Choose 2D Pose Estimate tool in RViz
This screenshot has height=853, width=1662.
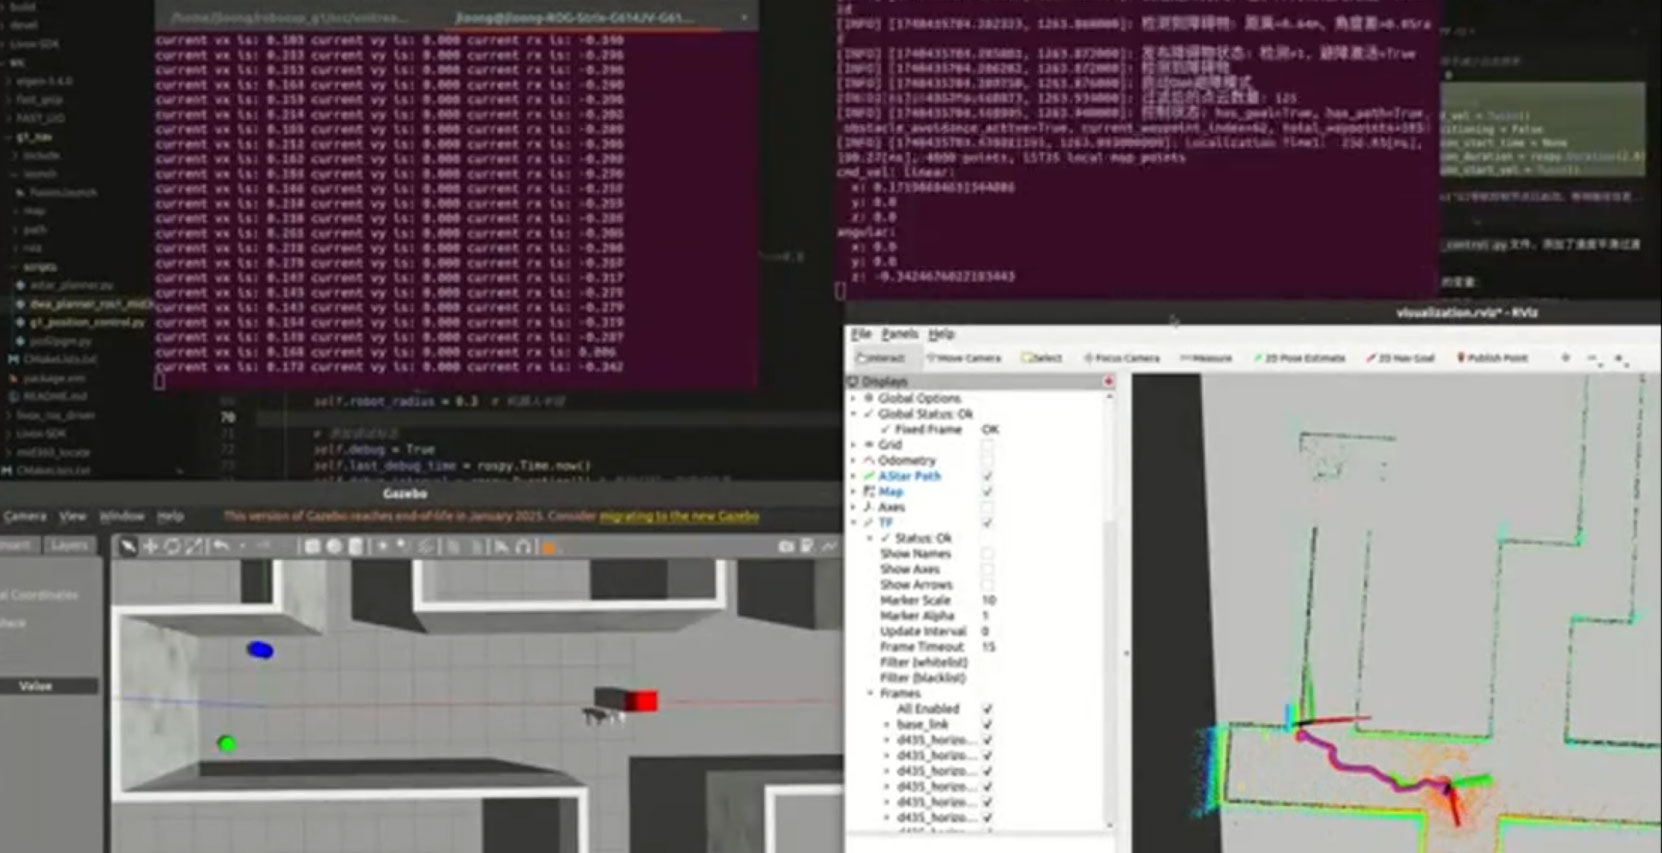coord(1300,358)
